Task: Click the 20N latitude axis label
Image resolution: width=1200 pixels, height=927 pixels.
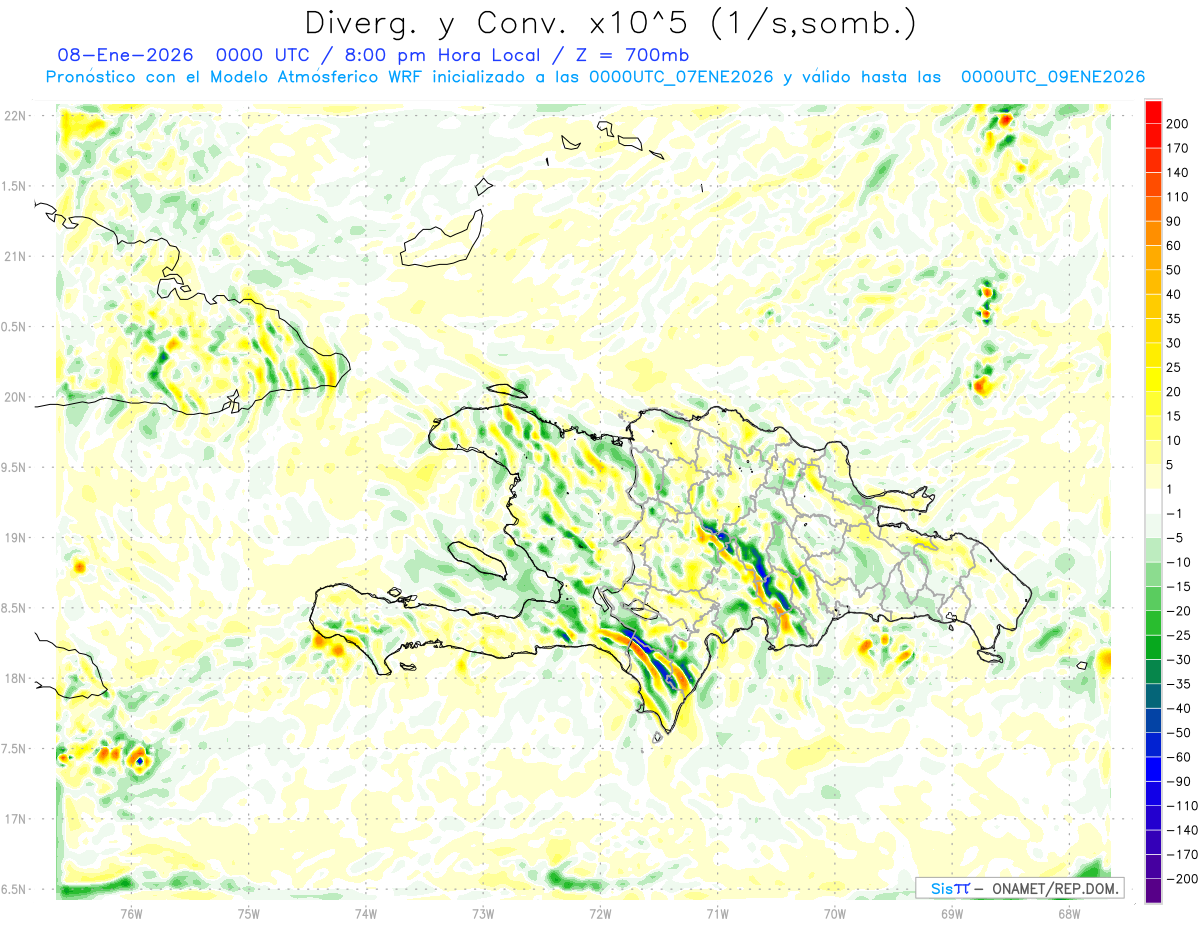Action: (x=15, y=397)
